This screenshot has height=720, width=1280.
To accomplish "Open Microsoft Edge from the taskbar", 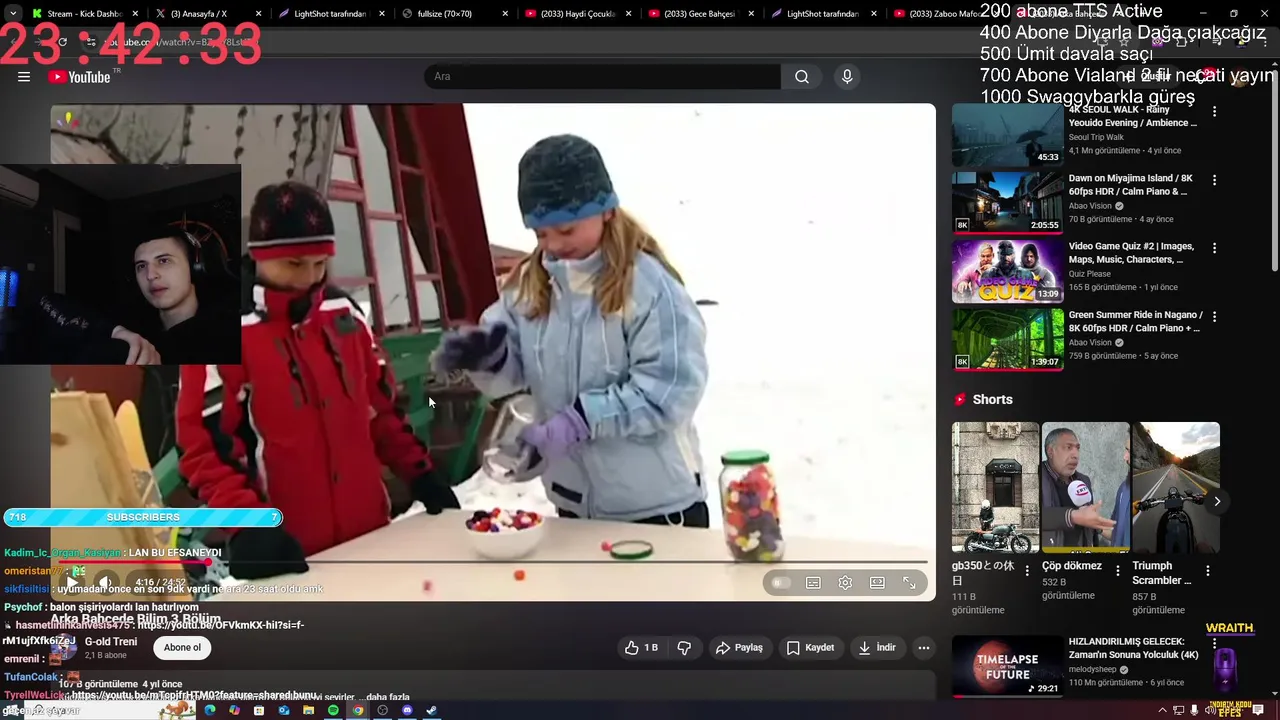I will (x=210, y=710).
